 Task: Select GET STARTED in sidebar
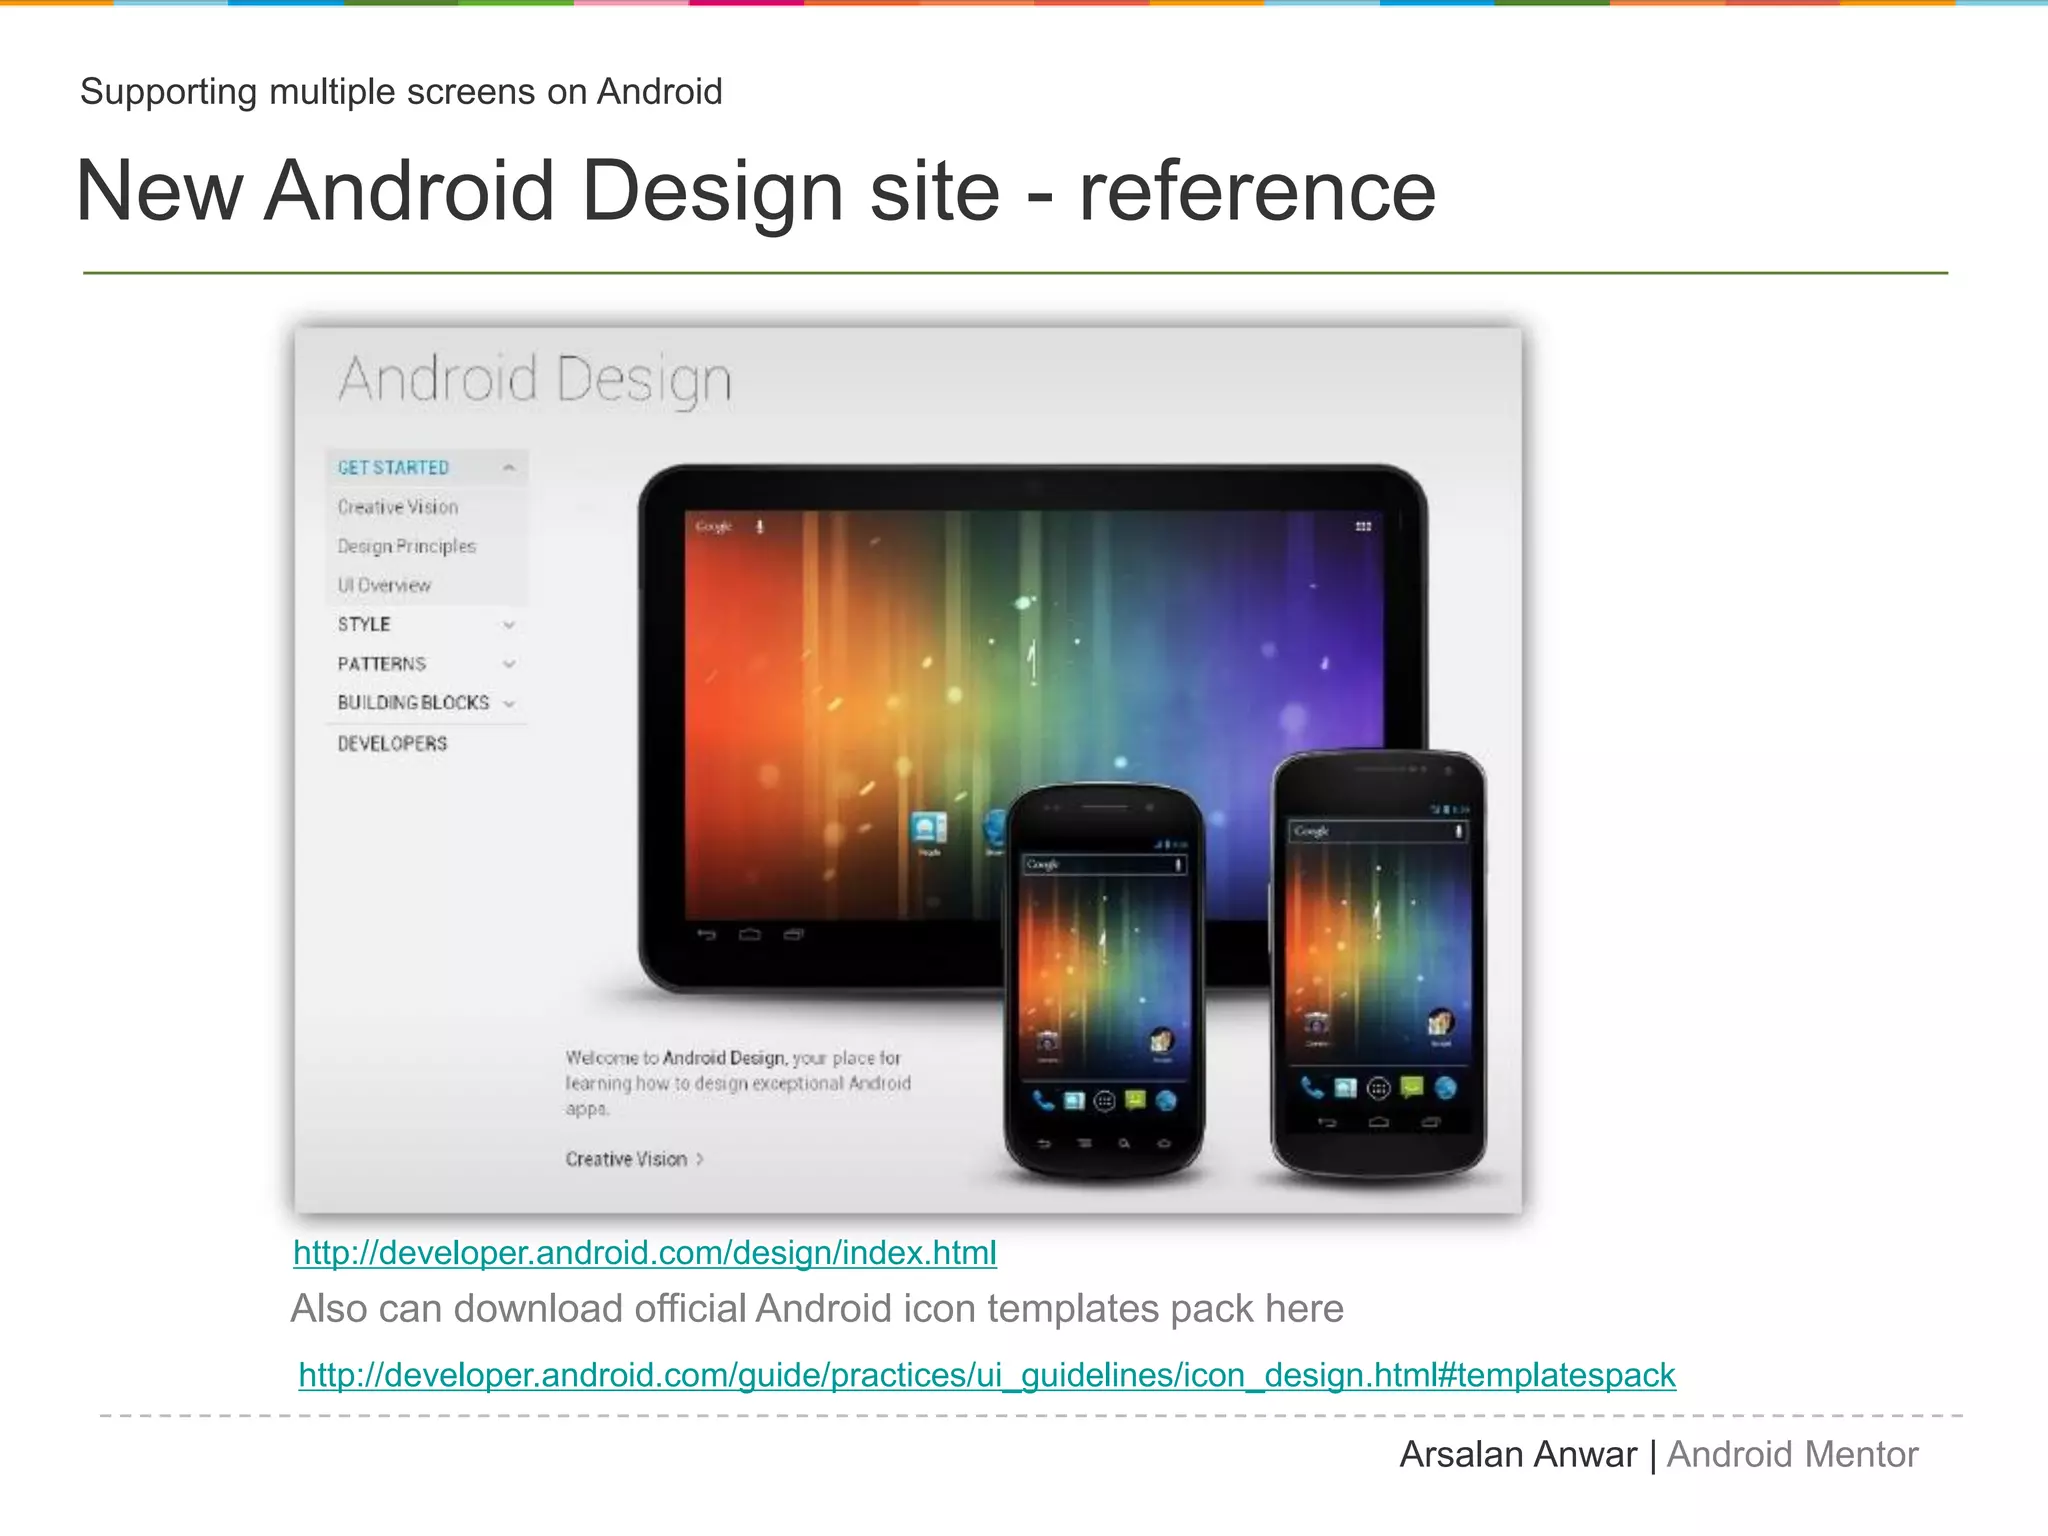tap(393, 467)
